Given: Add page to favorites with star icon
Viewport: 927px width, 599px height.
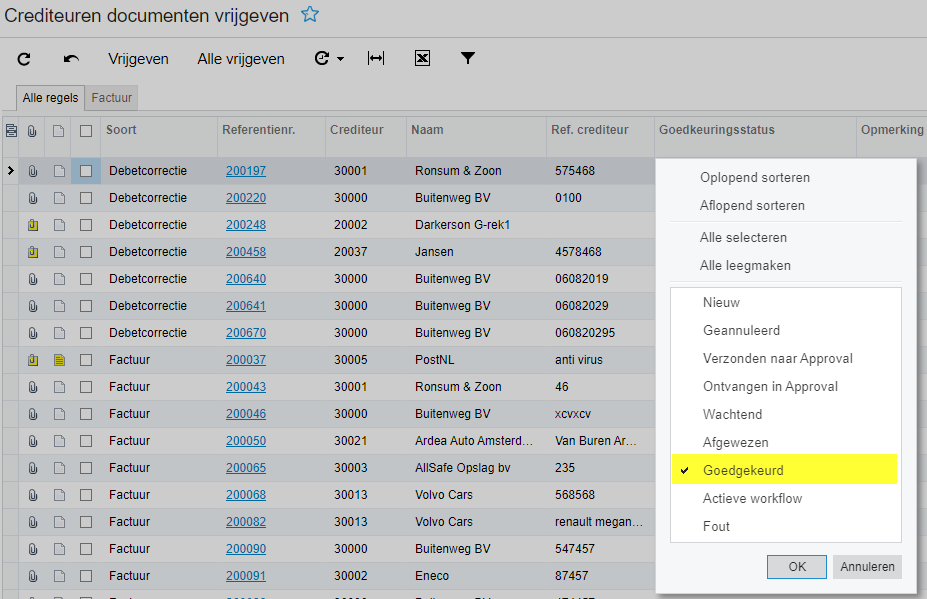Looking at the screenshot, I should [310, 14].
